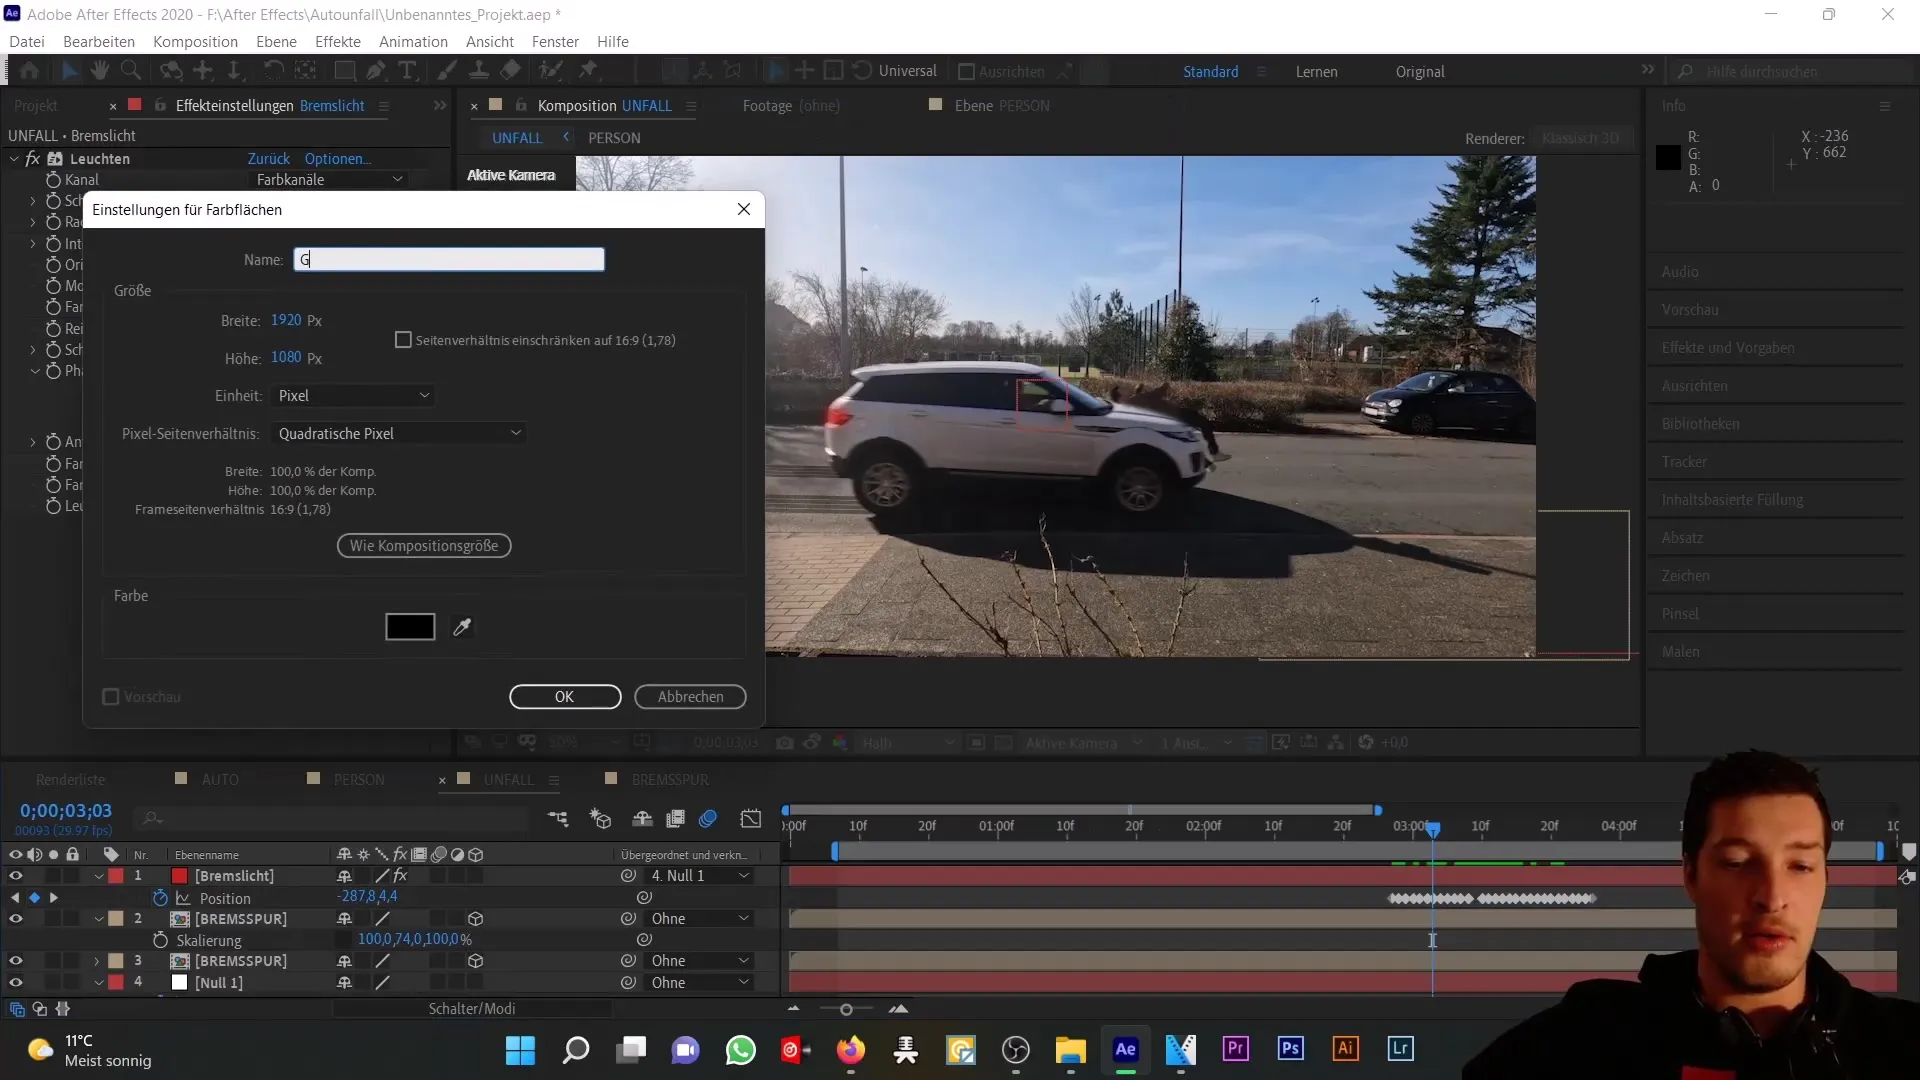1920x1080 pixels.
Task: Open the Ebene menu
Action: pos(276,42)
